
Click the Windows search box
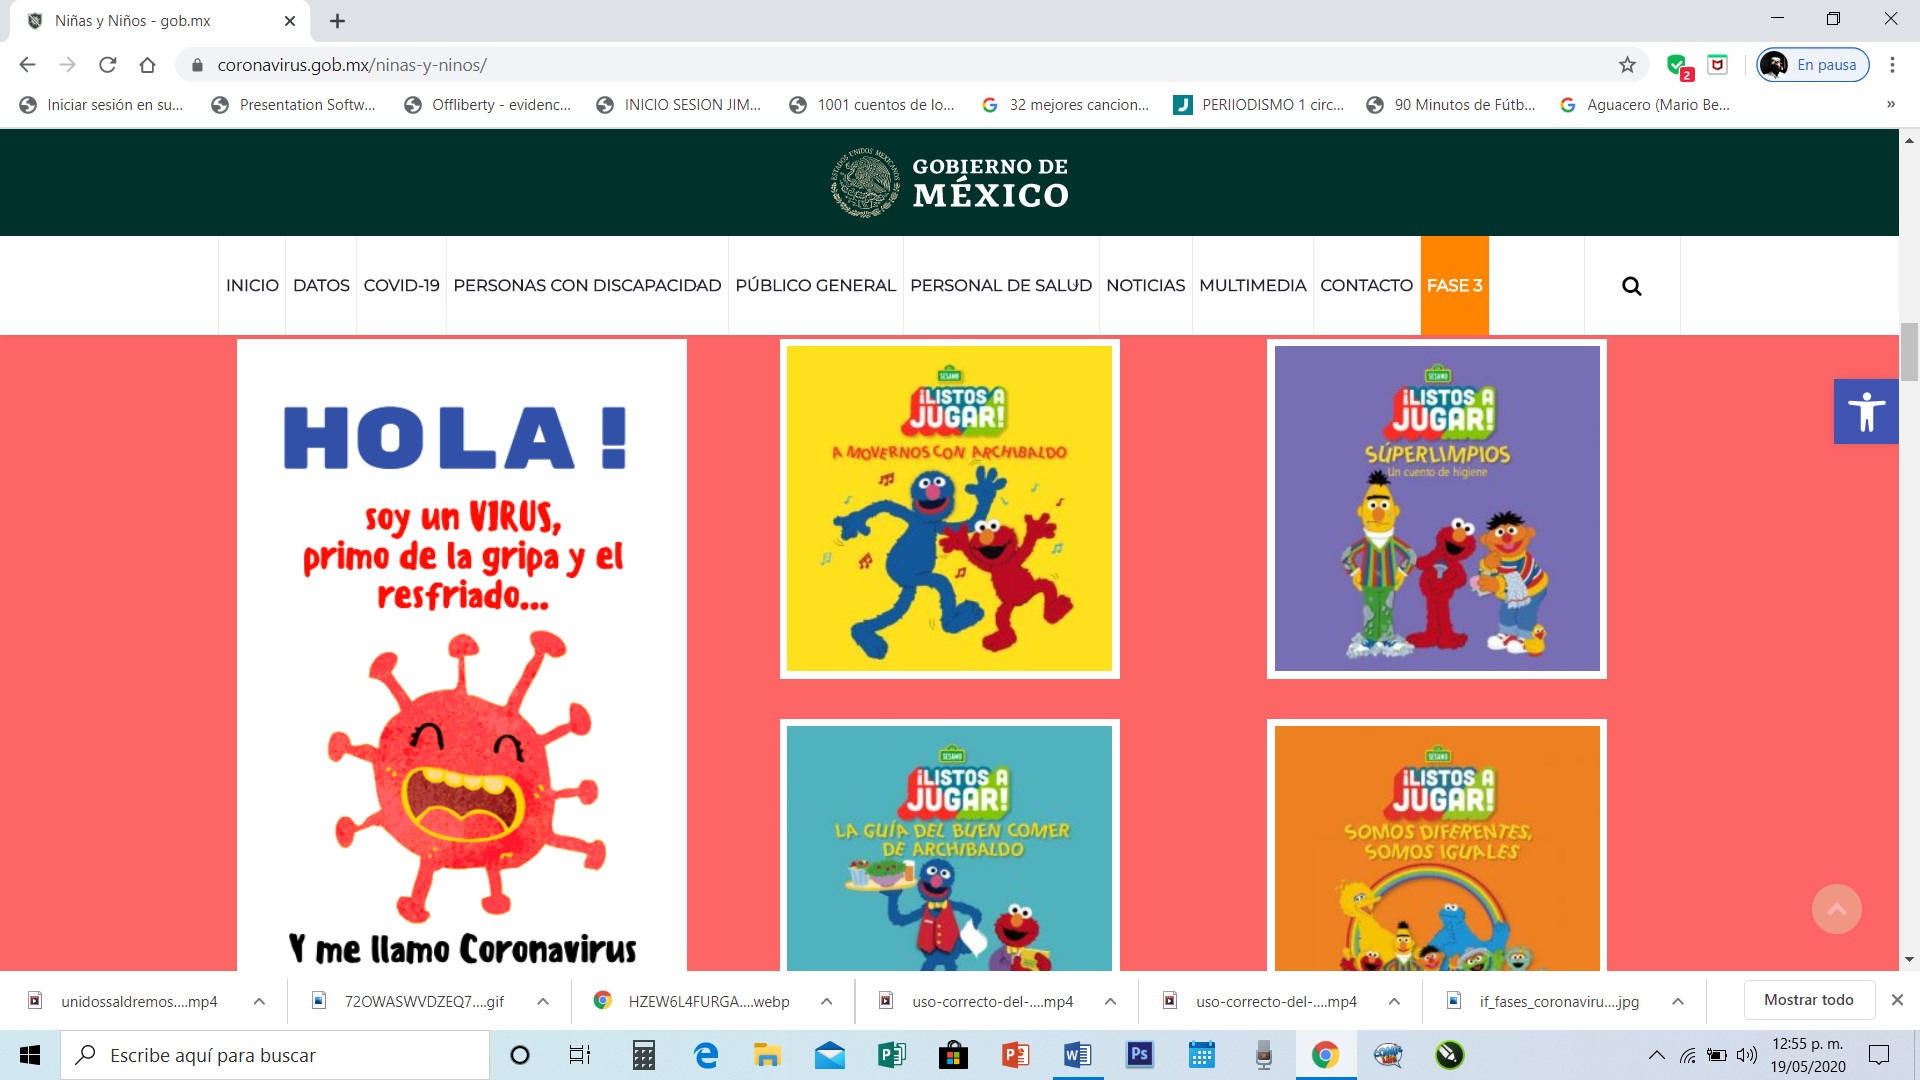(x=275, y=1055)
